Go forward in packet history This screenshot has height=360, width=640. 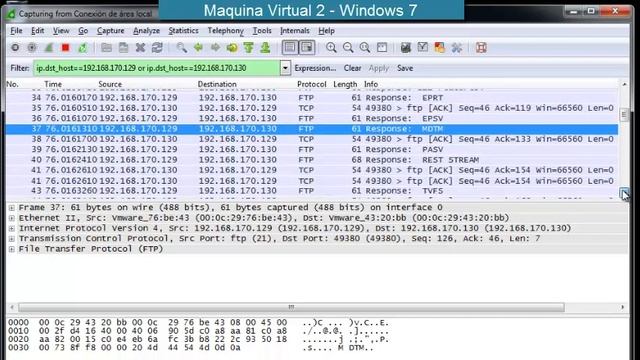pos(215,48)
